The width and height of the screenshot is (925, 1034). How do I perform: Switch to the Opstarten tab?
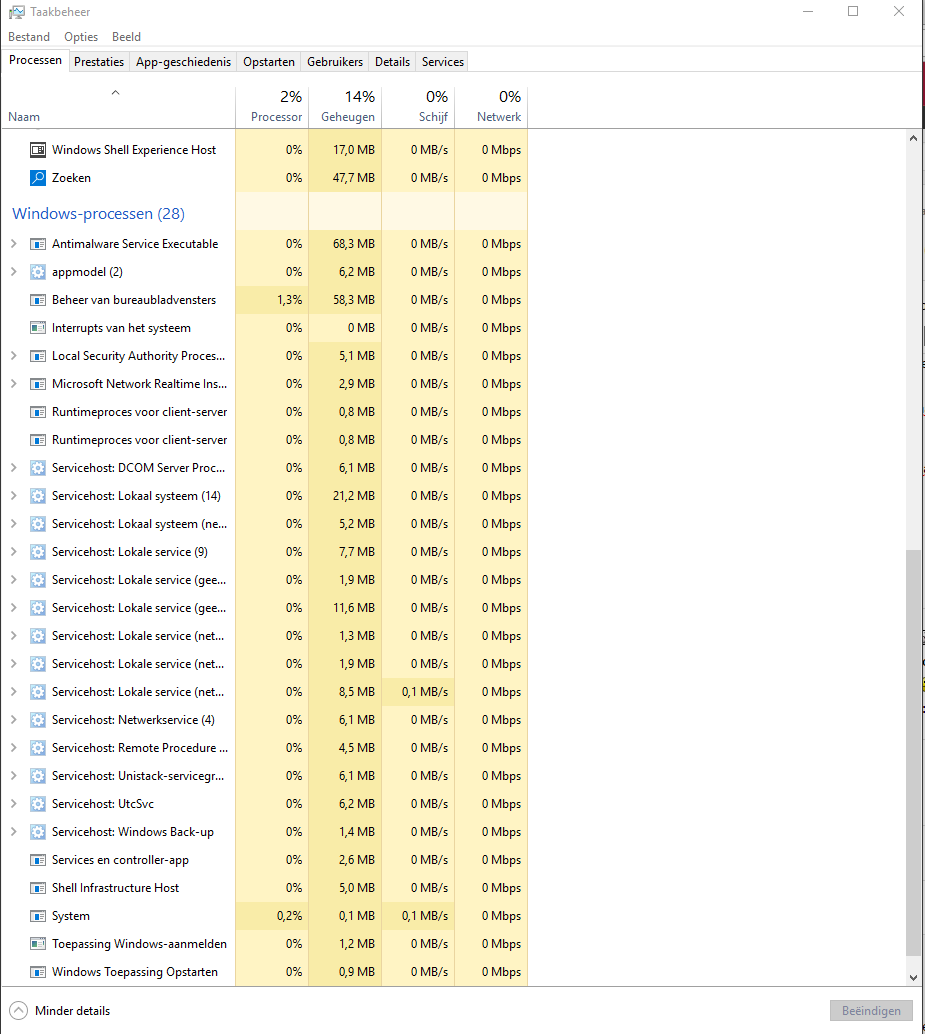[269, 62]
